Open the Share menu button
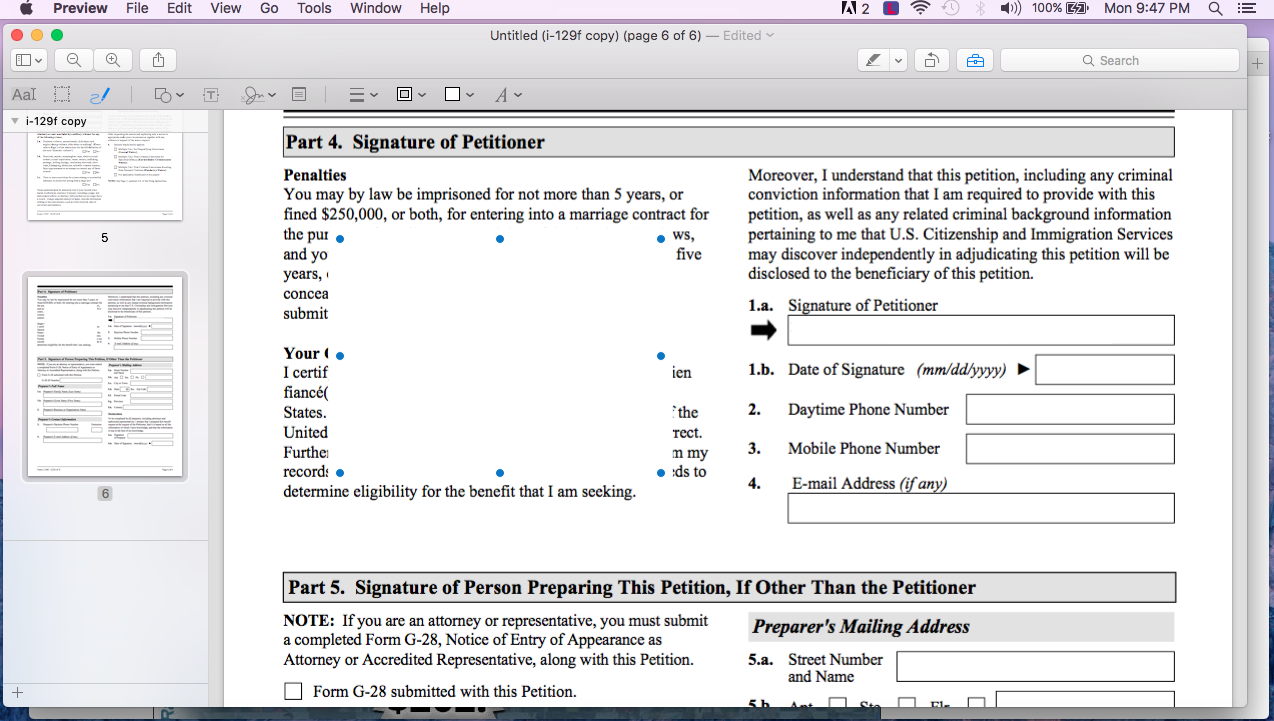The width and height of the screenshot is (1274, 721). click(x=159, y=60)
